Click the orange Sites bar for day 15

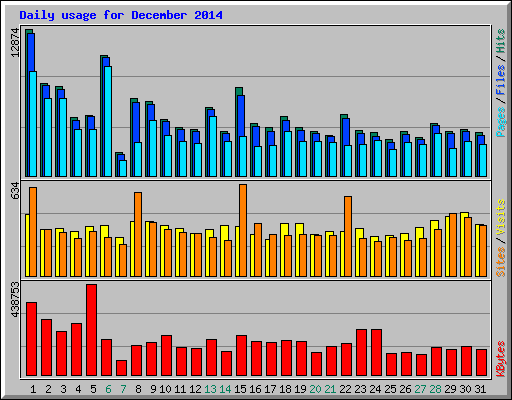(x=243, y=230)
